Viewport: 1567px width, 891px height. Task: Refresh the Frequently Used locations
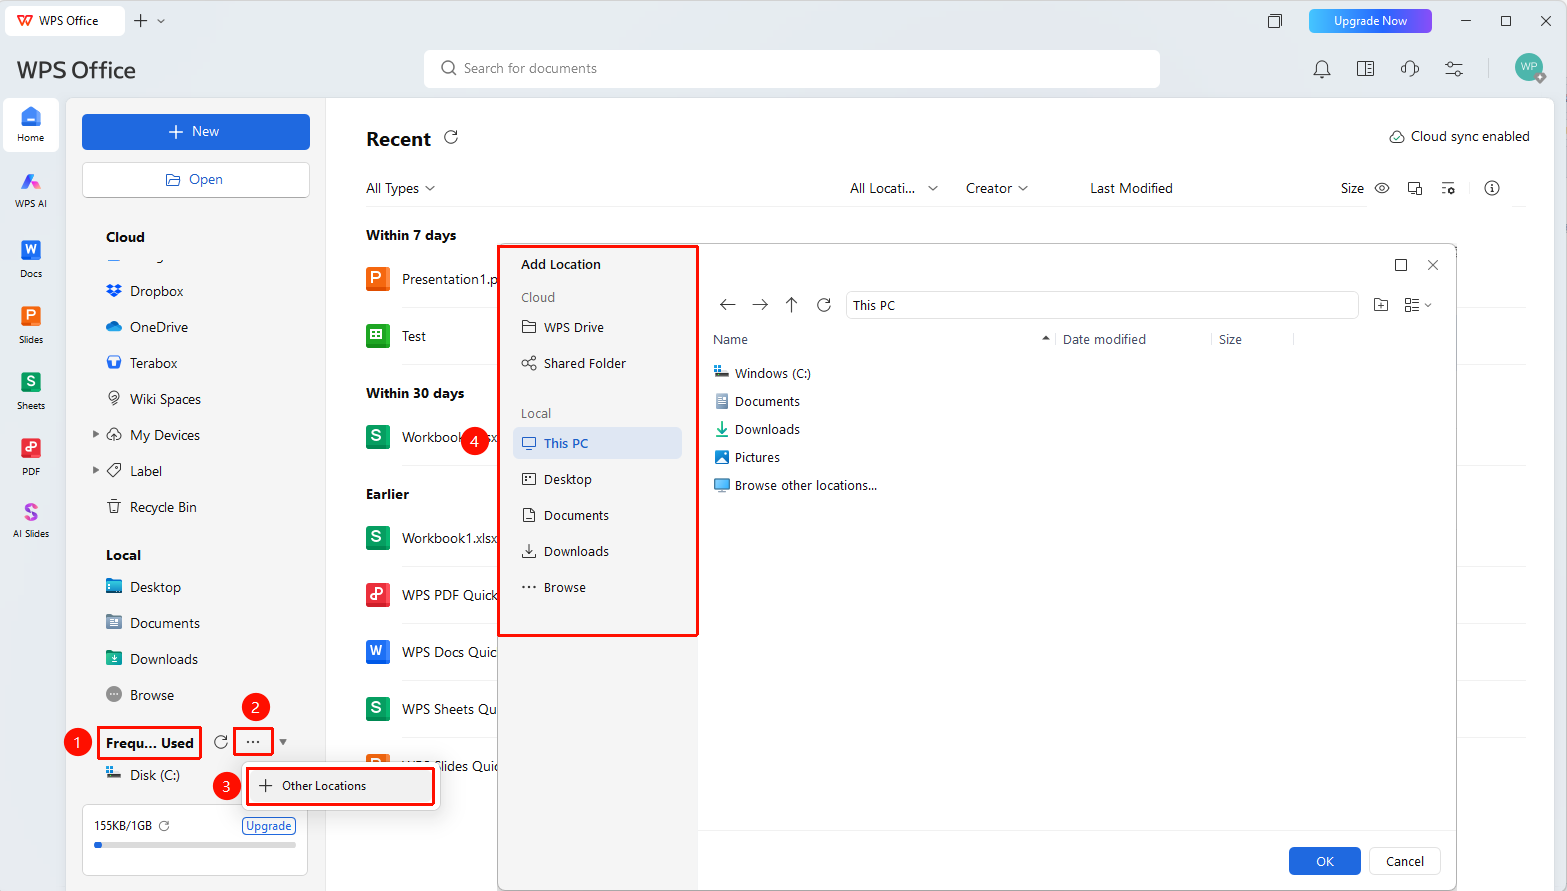(x=221, y=742)
